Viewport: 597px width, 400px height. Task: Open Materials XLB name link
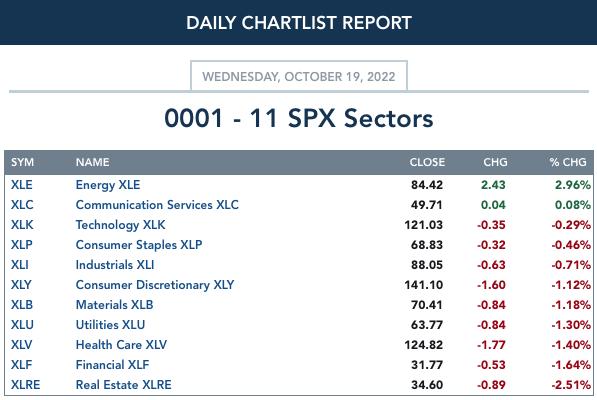[114, 305]
